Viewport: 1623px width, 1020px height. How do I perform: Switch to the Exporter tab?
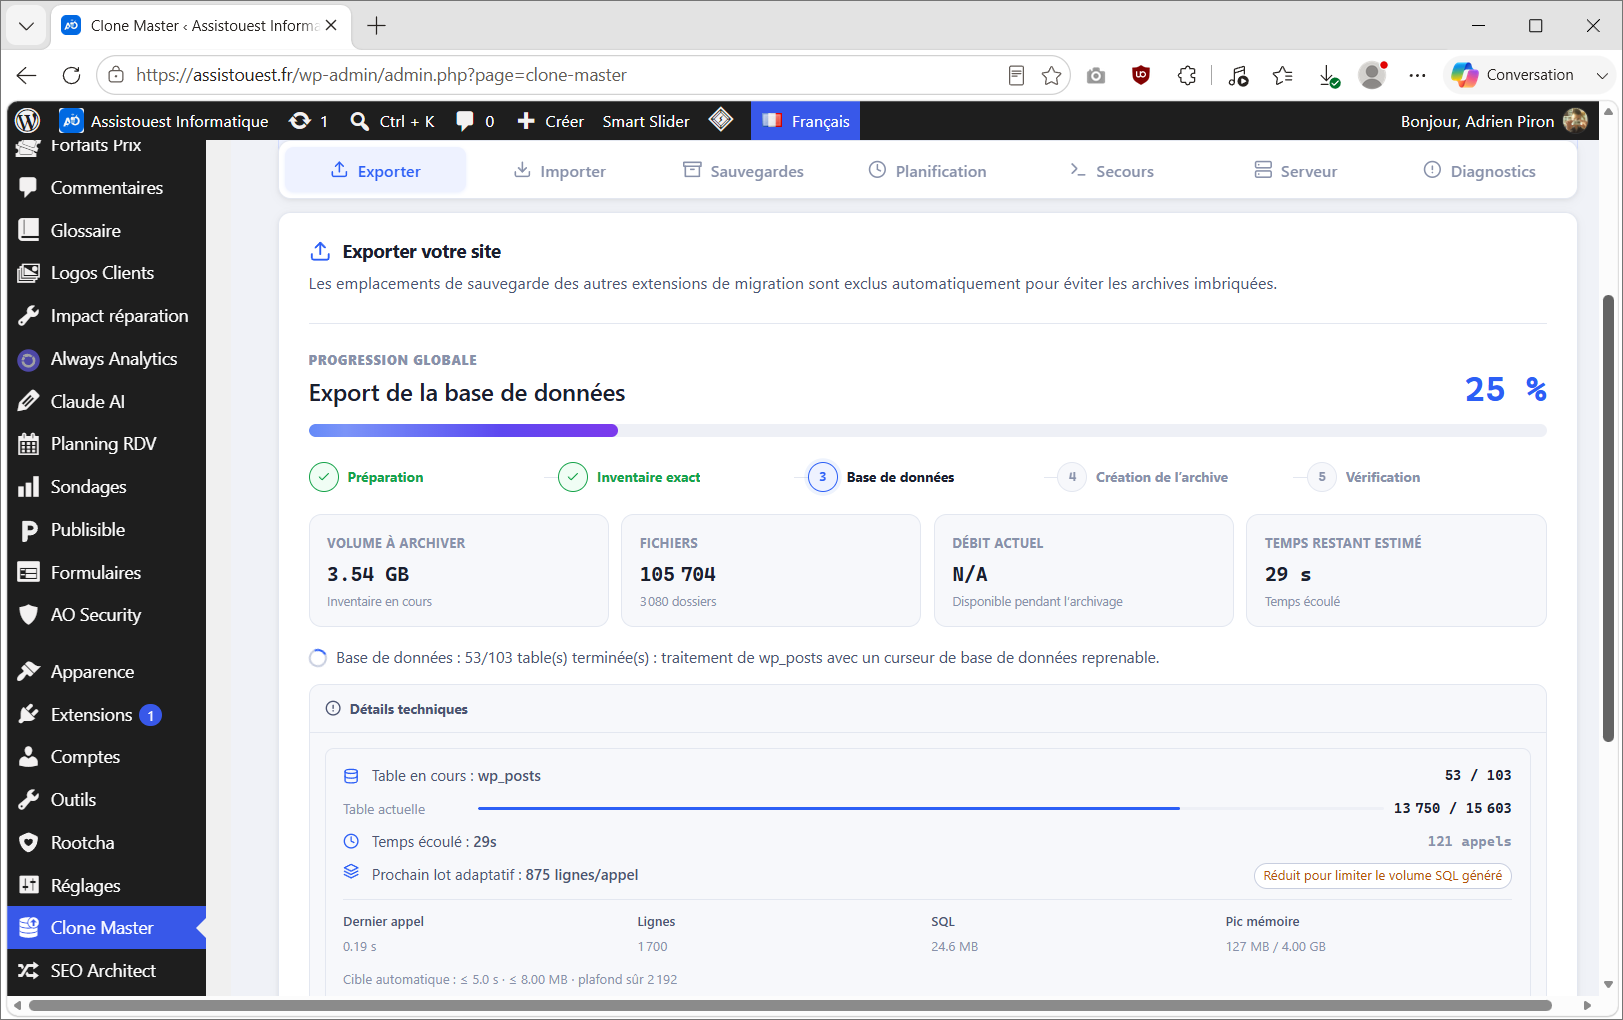pos(375,171)
